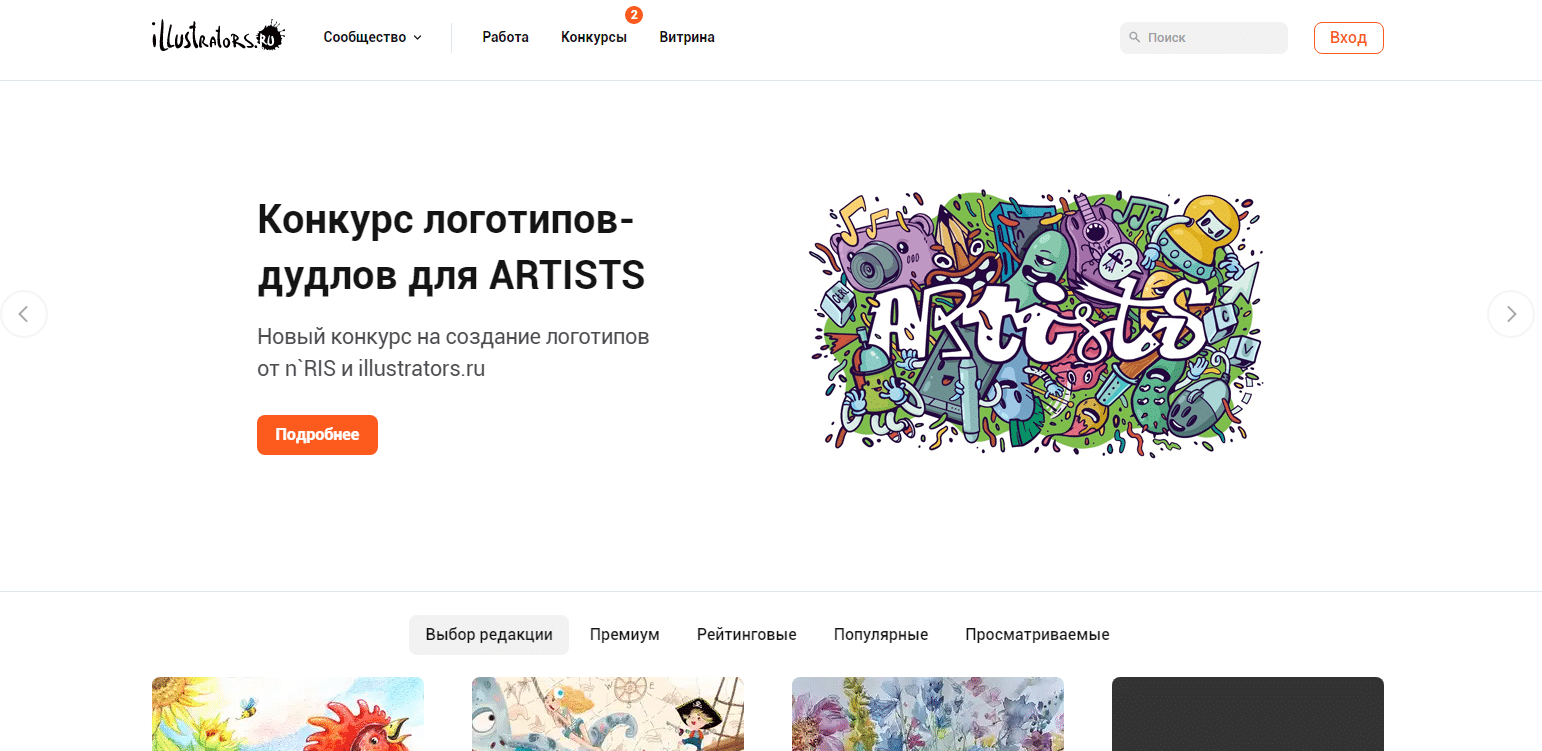Click the Вход login button

pyautogui.click(x=1348, y=38)
